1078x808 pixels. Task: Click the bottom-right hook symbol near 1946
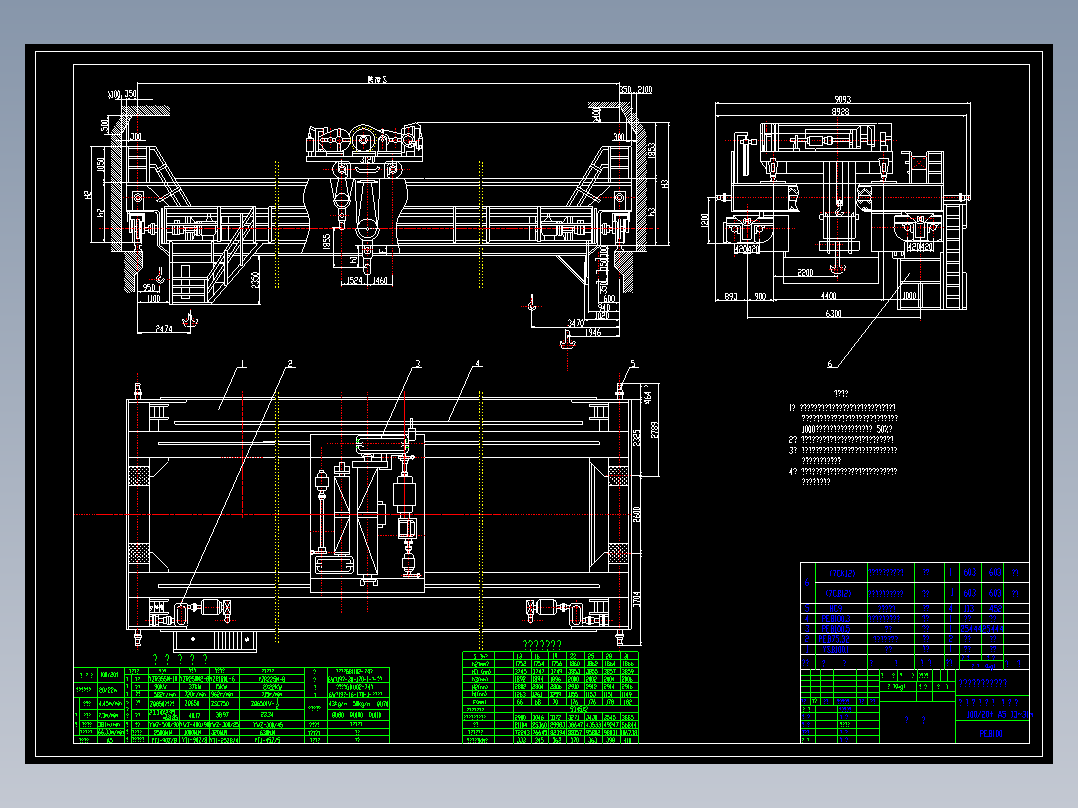(567, 340)
